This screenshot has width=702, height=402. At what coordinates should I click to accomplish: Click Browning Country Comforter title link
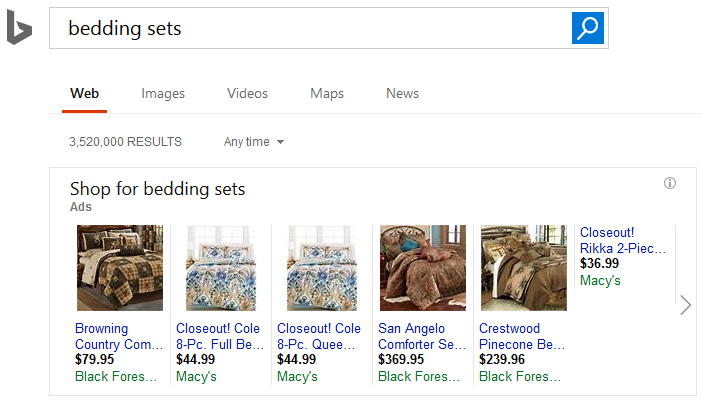click(117, 336)
